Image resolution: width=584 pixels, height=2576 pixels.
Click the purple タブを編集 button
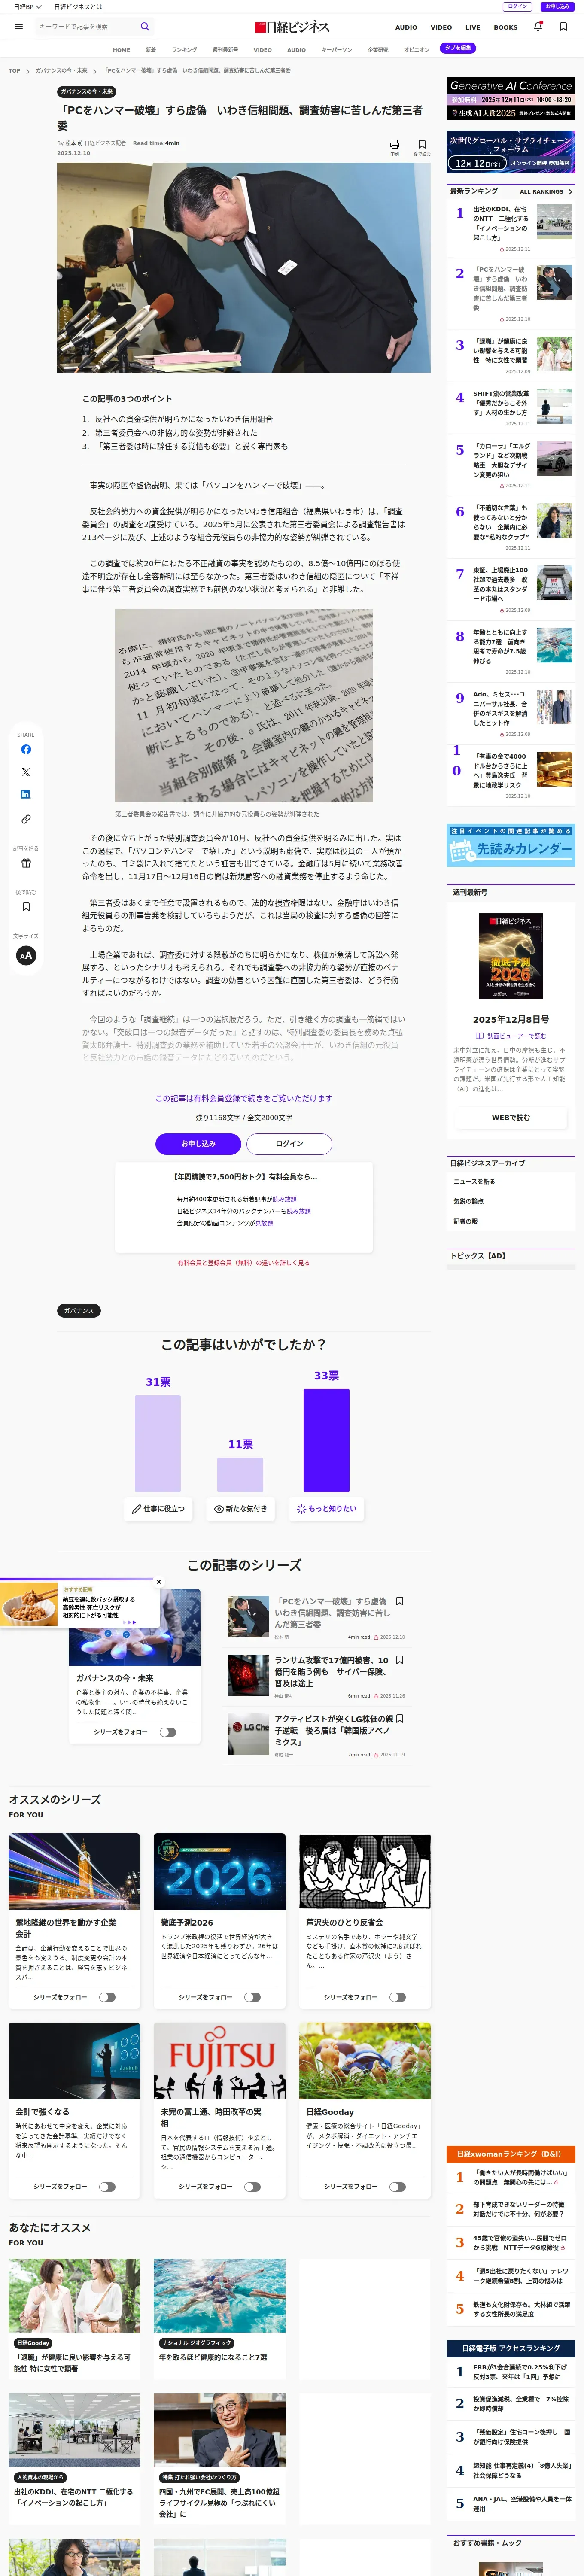point(458,48)
